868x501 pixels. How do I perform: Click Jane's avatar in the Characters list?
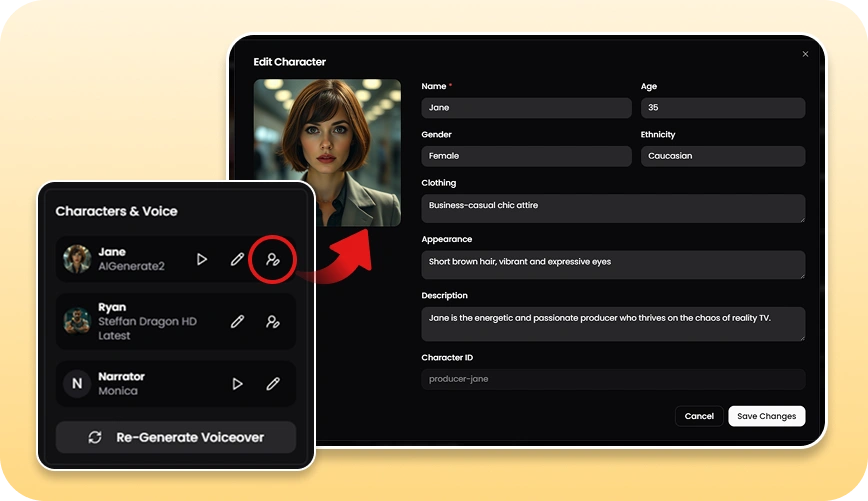77,259
